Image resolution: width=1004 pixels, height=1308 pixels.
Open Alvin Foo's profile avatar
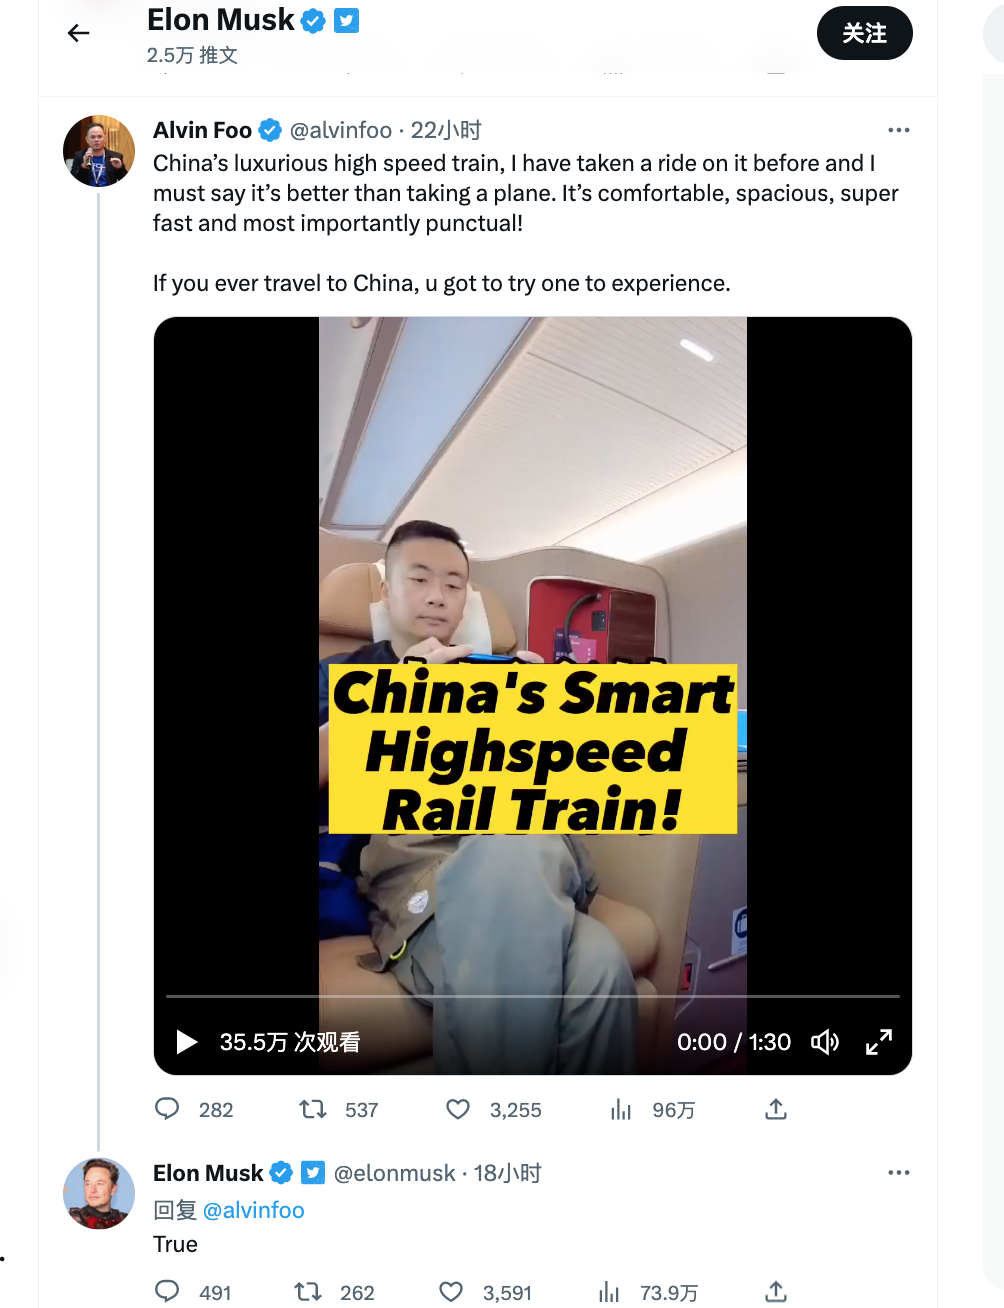pos(99,151)
